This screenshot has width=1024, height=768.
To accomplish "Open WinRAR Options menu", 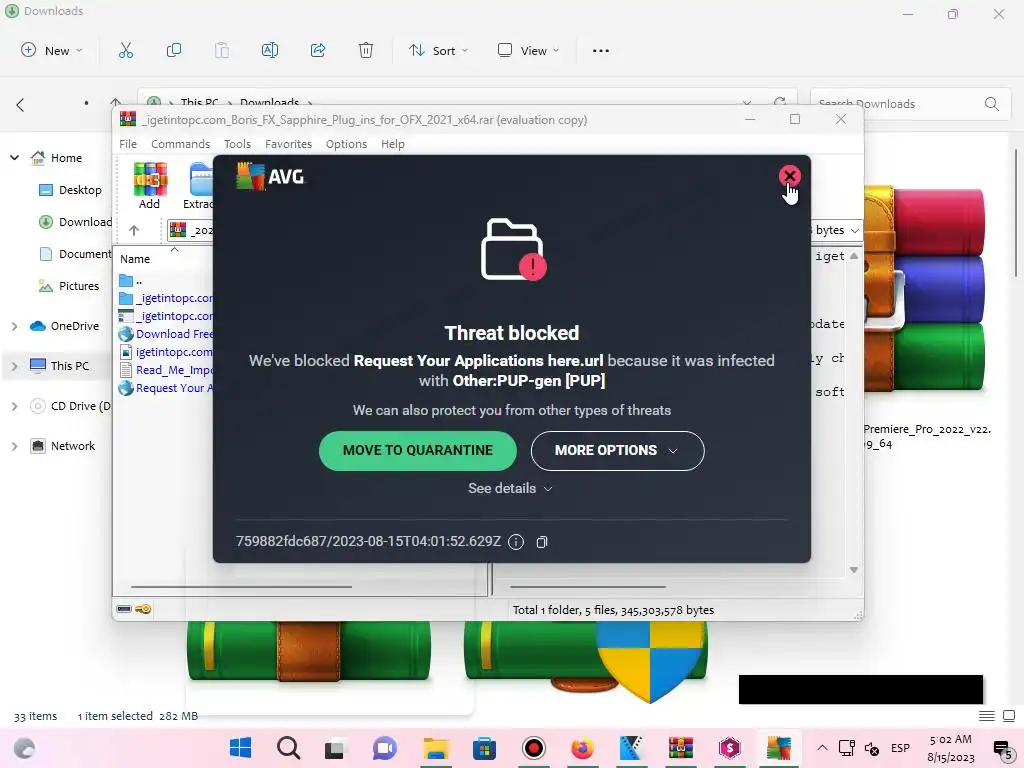I will [346, 144].
